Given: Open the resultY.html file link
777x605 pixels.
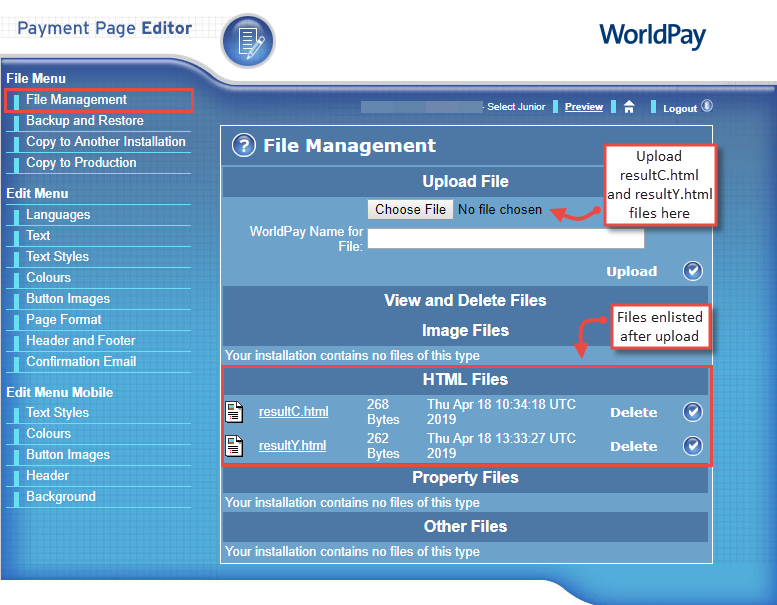Looking at the screenshot, I should pos(292,445).
